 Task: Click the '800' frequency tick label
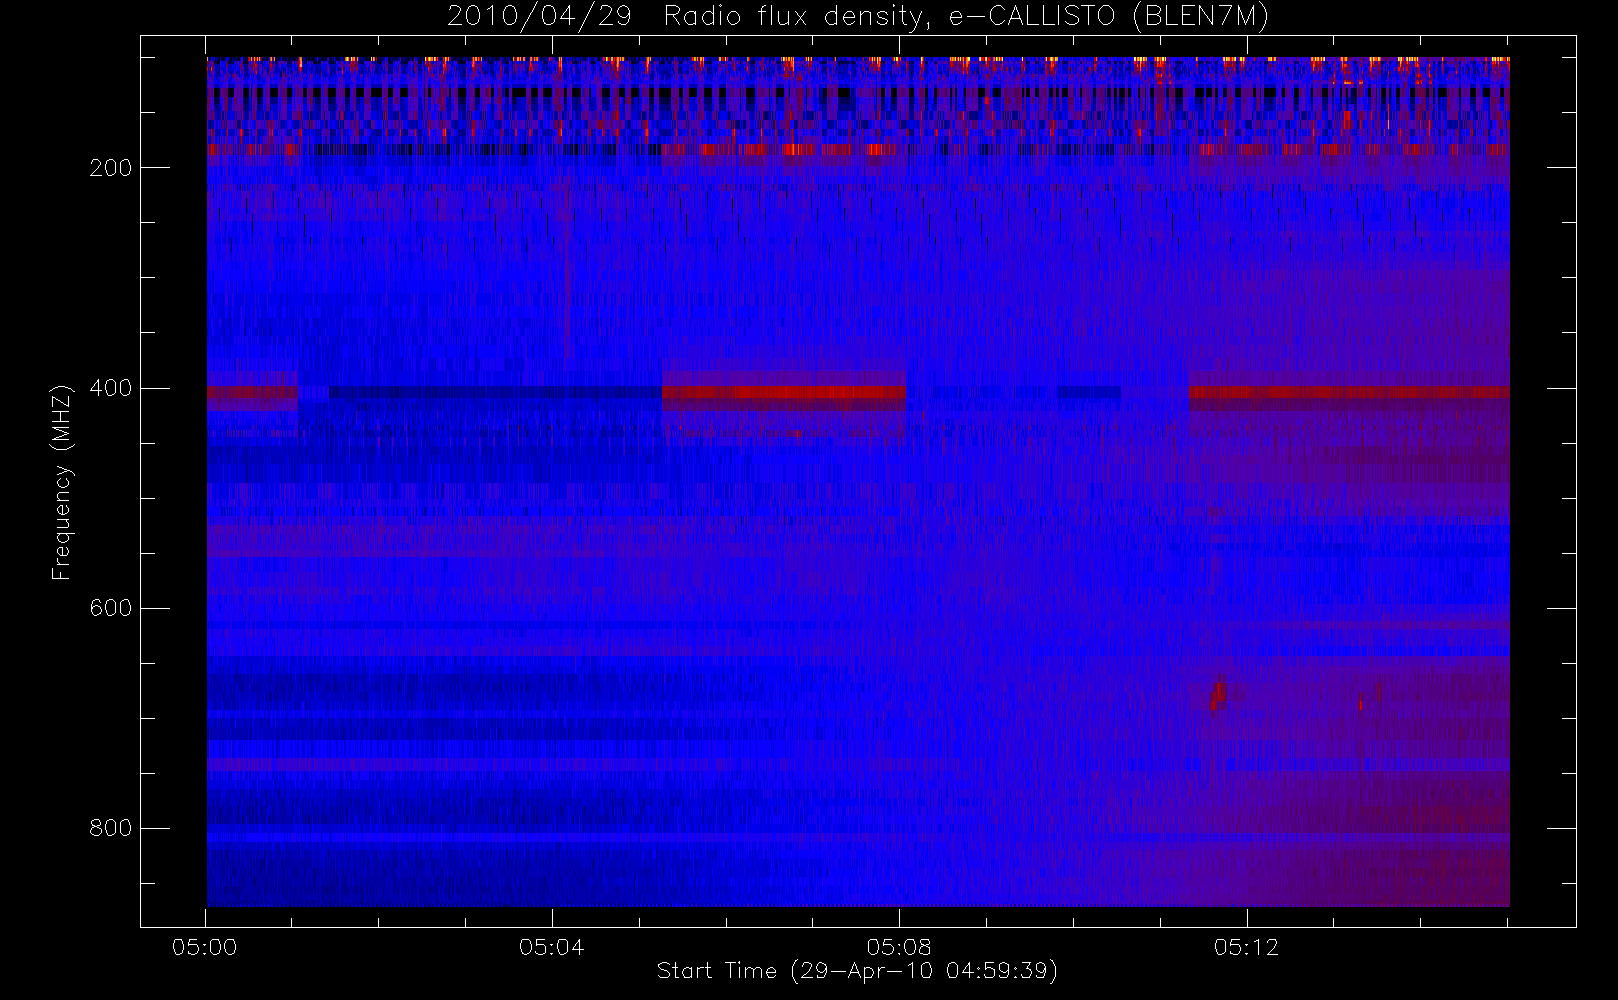coord(110,828)
